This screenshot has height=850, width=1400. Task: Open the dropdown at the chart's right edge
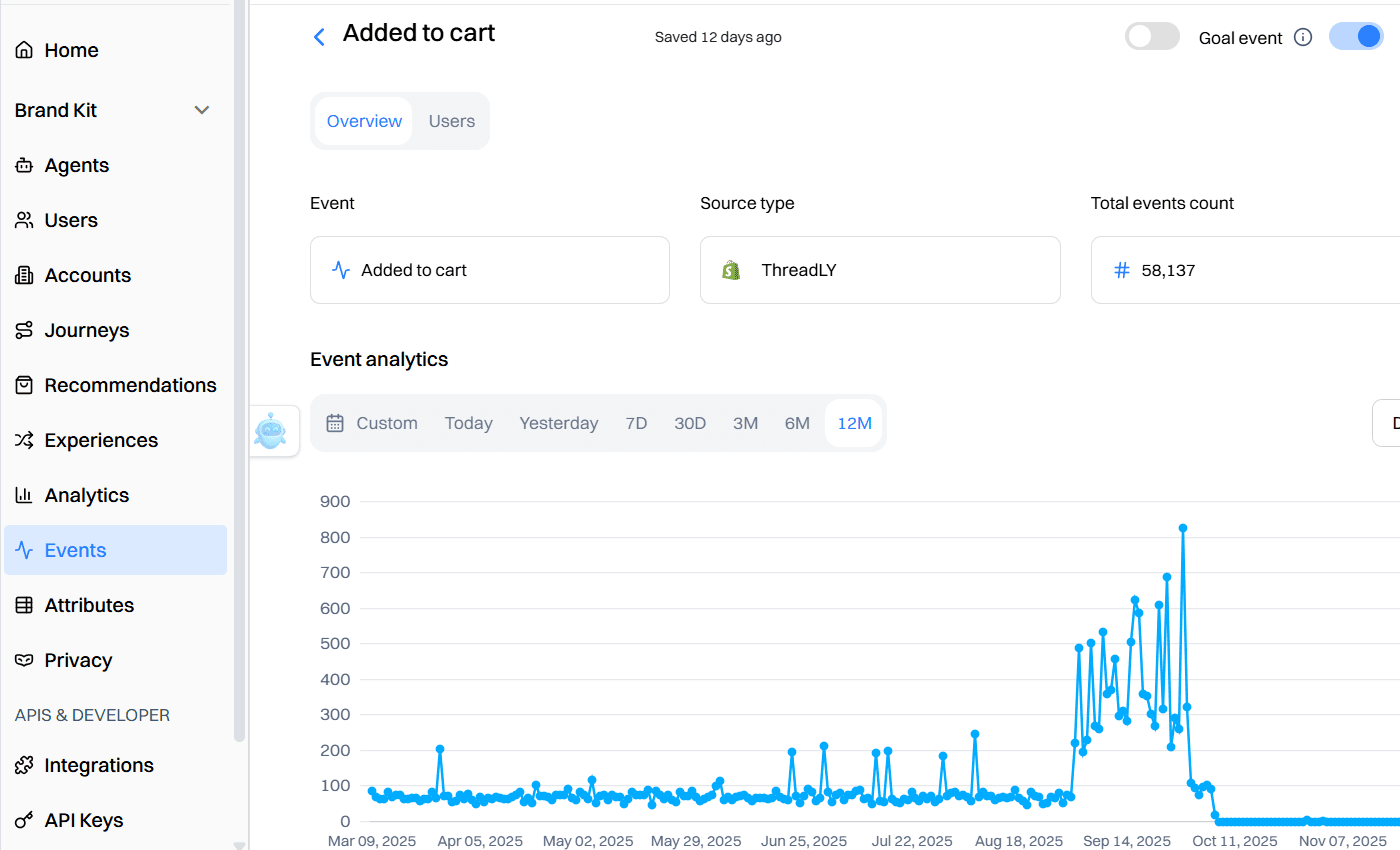pyautogui.click(x=1386, y=423)
